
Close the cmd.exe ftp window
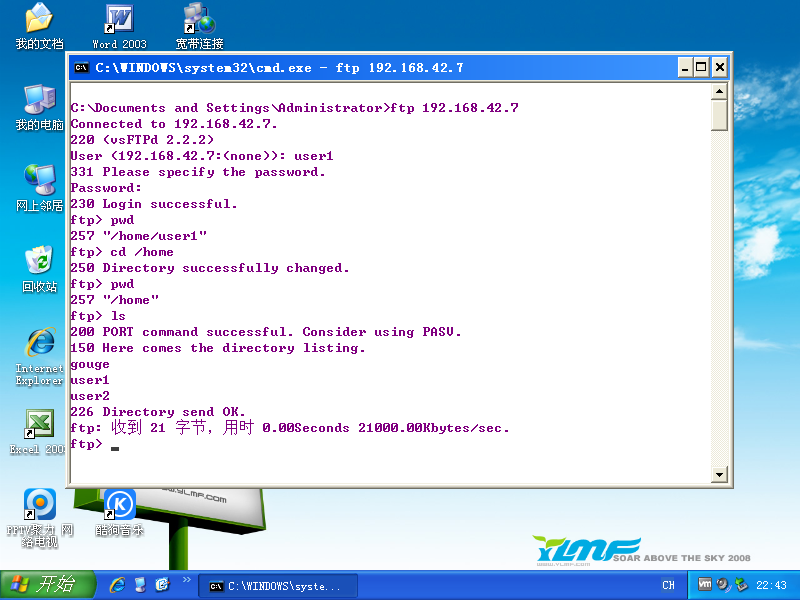tap(719, 67)
